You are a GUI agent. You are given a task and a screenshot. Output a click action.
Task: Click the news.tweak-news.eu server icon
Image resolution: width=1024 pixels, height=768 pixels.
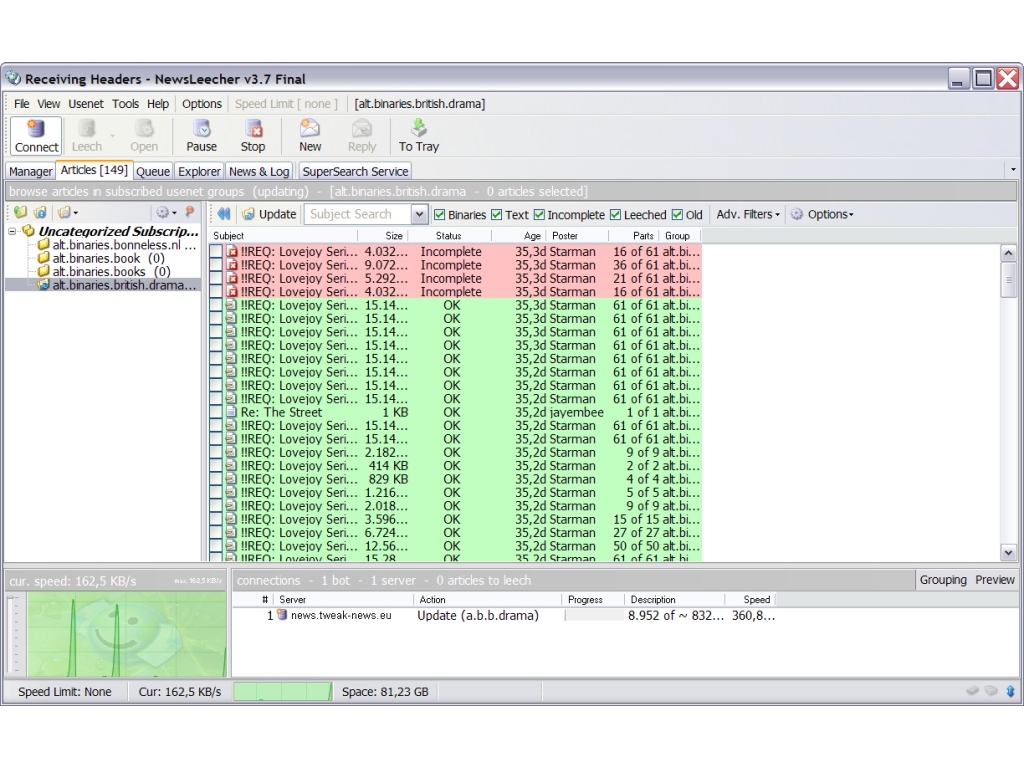tap(282, 615)
